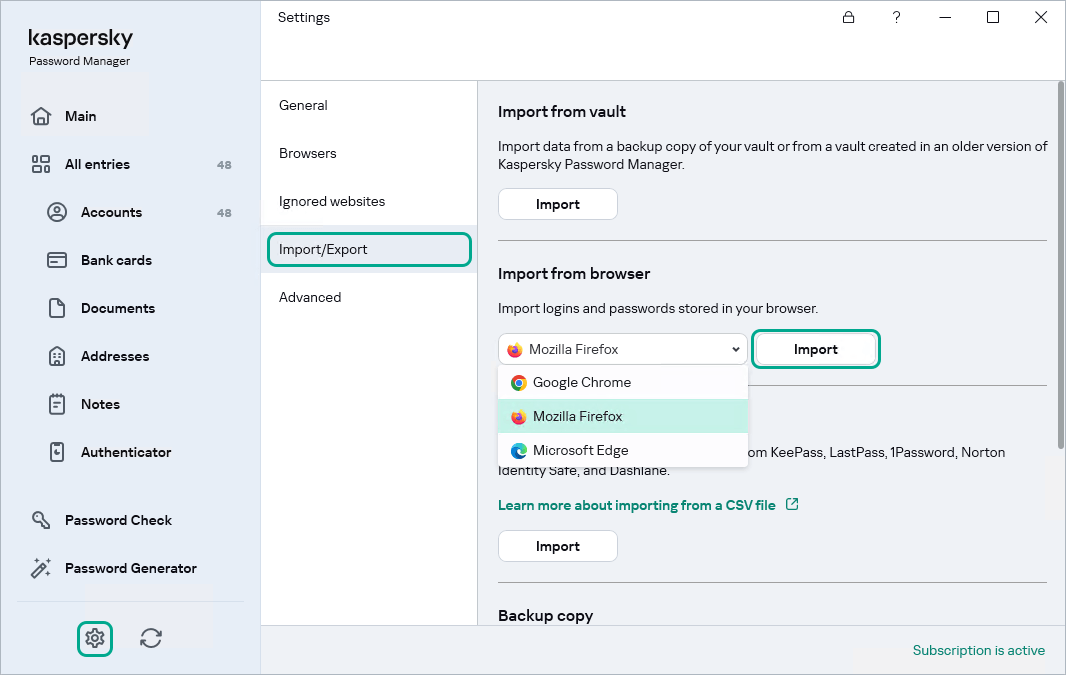This screenshot has height=675, width=1066.
Task: Open the Main section label
Action: (x=80, y=116)
